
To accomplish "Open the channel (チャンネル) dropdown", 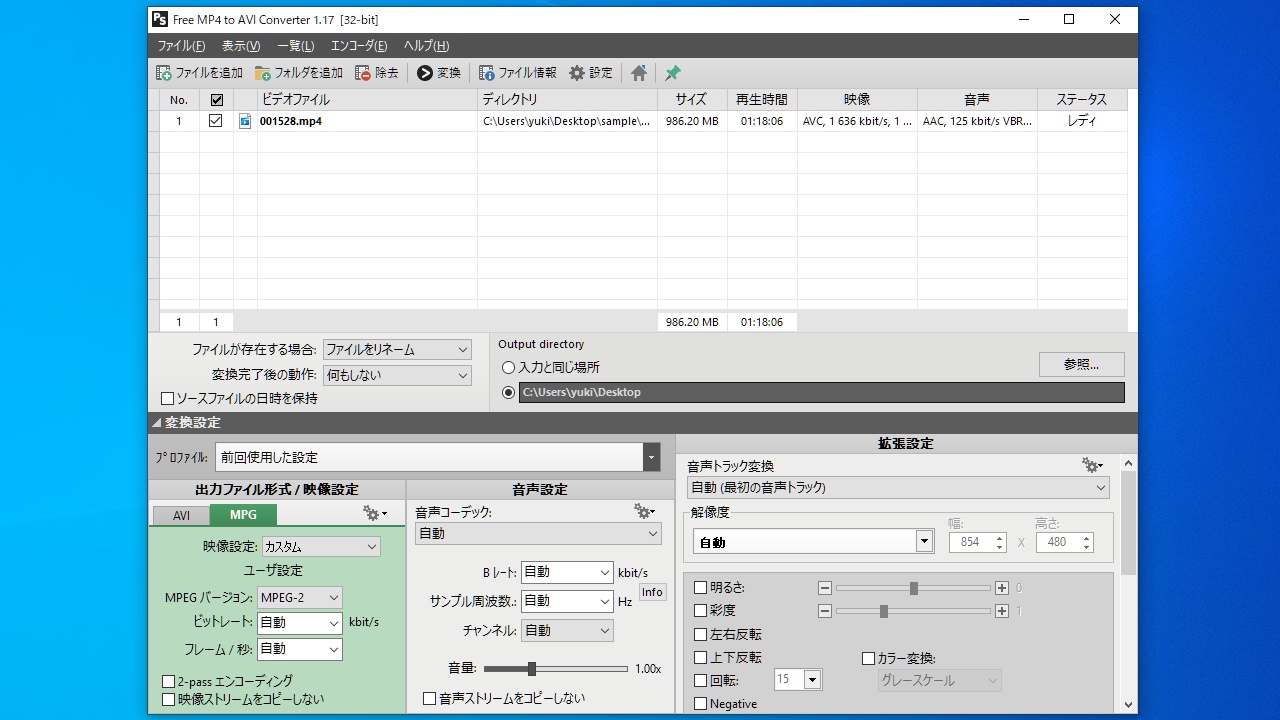I will coord(567,631).
